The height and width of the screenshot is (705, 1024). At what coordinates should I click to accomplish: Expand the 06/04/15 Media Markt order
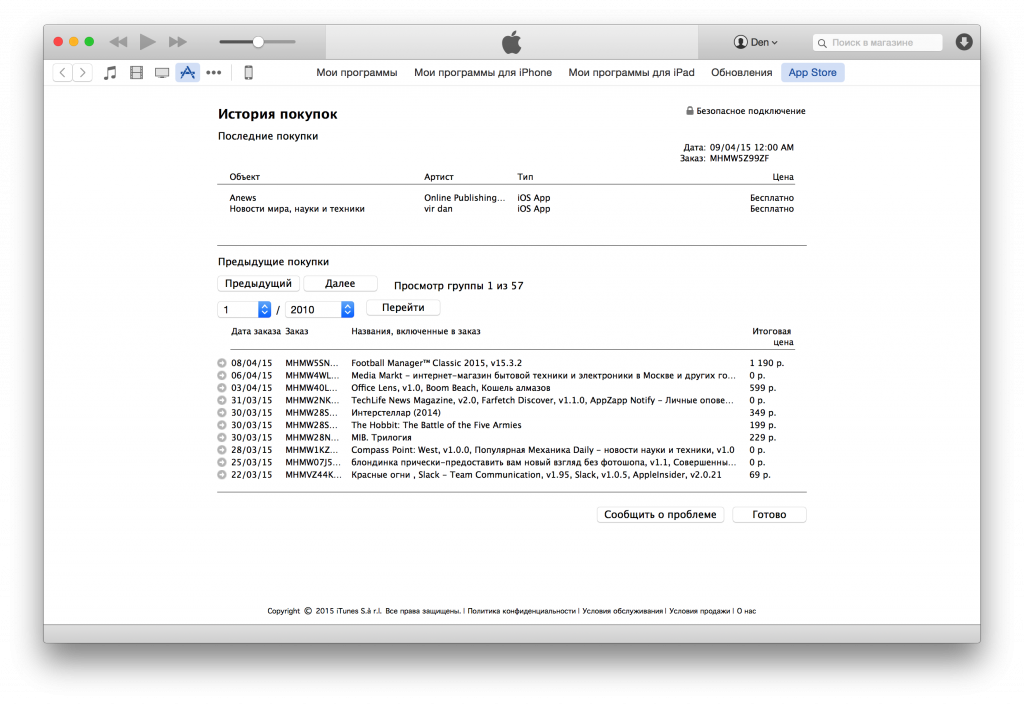point(222,375)
